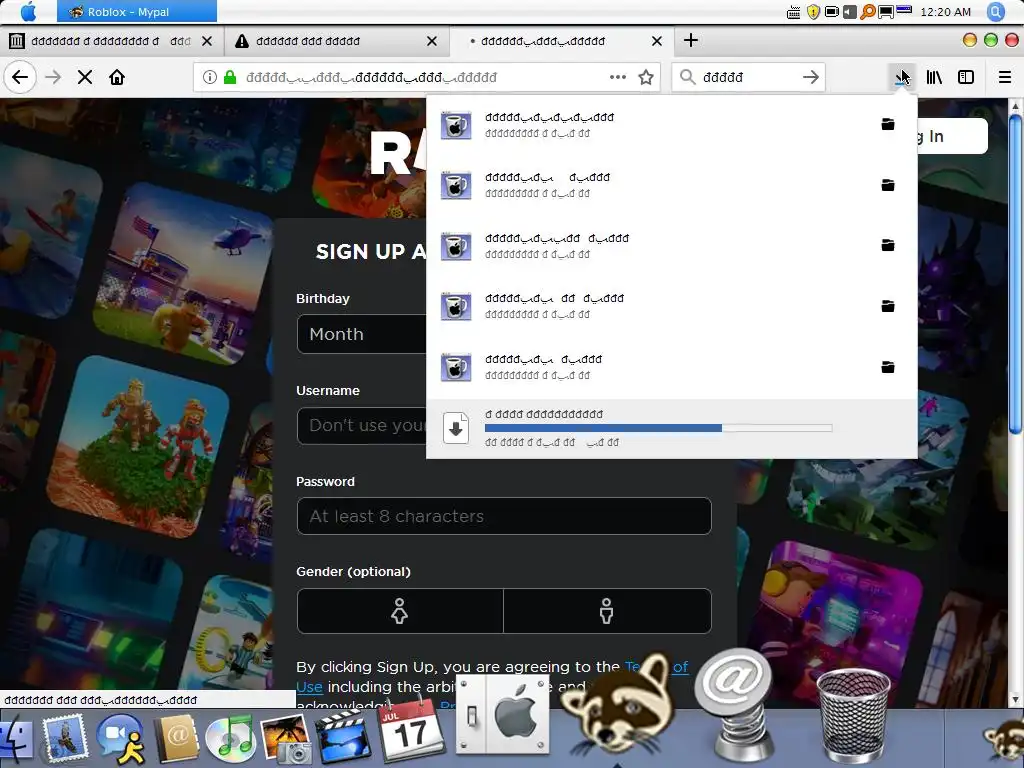1024x768 pixels.
Task: Launch iMovie clapperboard from the dock
Action: point(342,739)
